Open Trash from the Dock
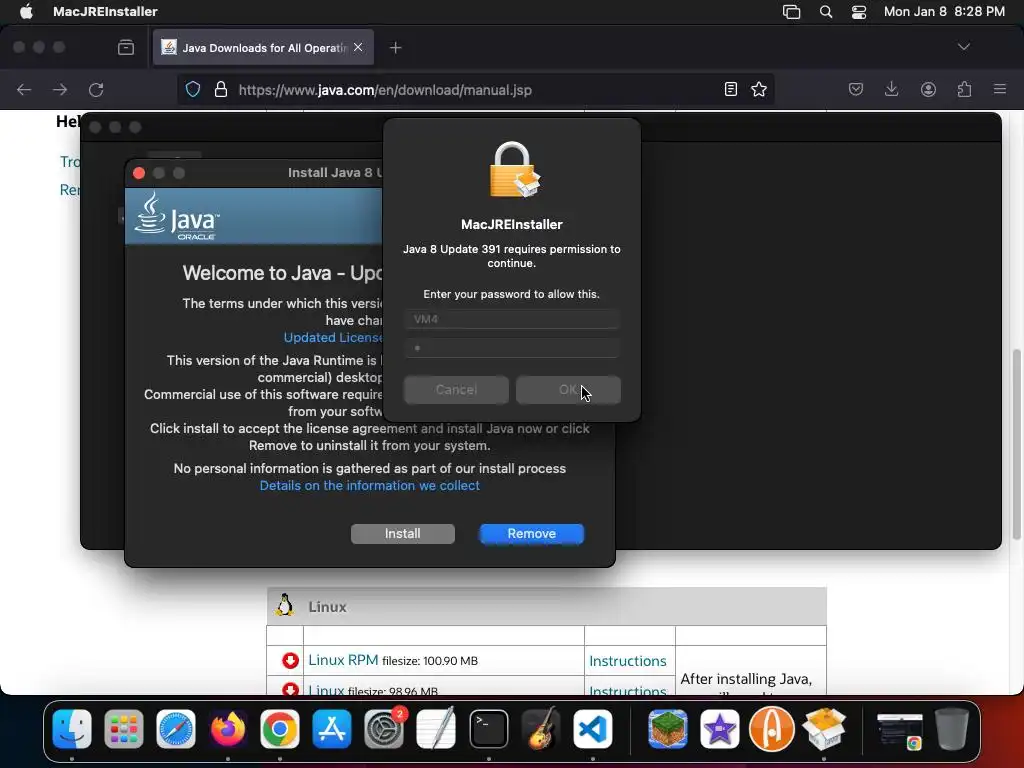Viewport: 1024px width, 768px height. click(952, 729)
